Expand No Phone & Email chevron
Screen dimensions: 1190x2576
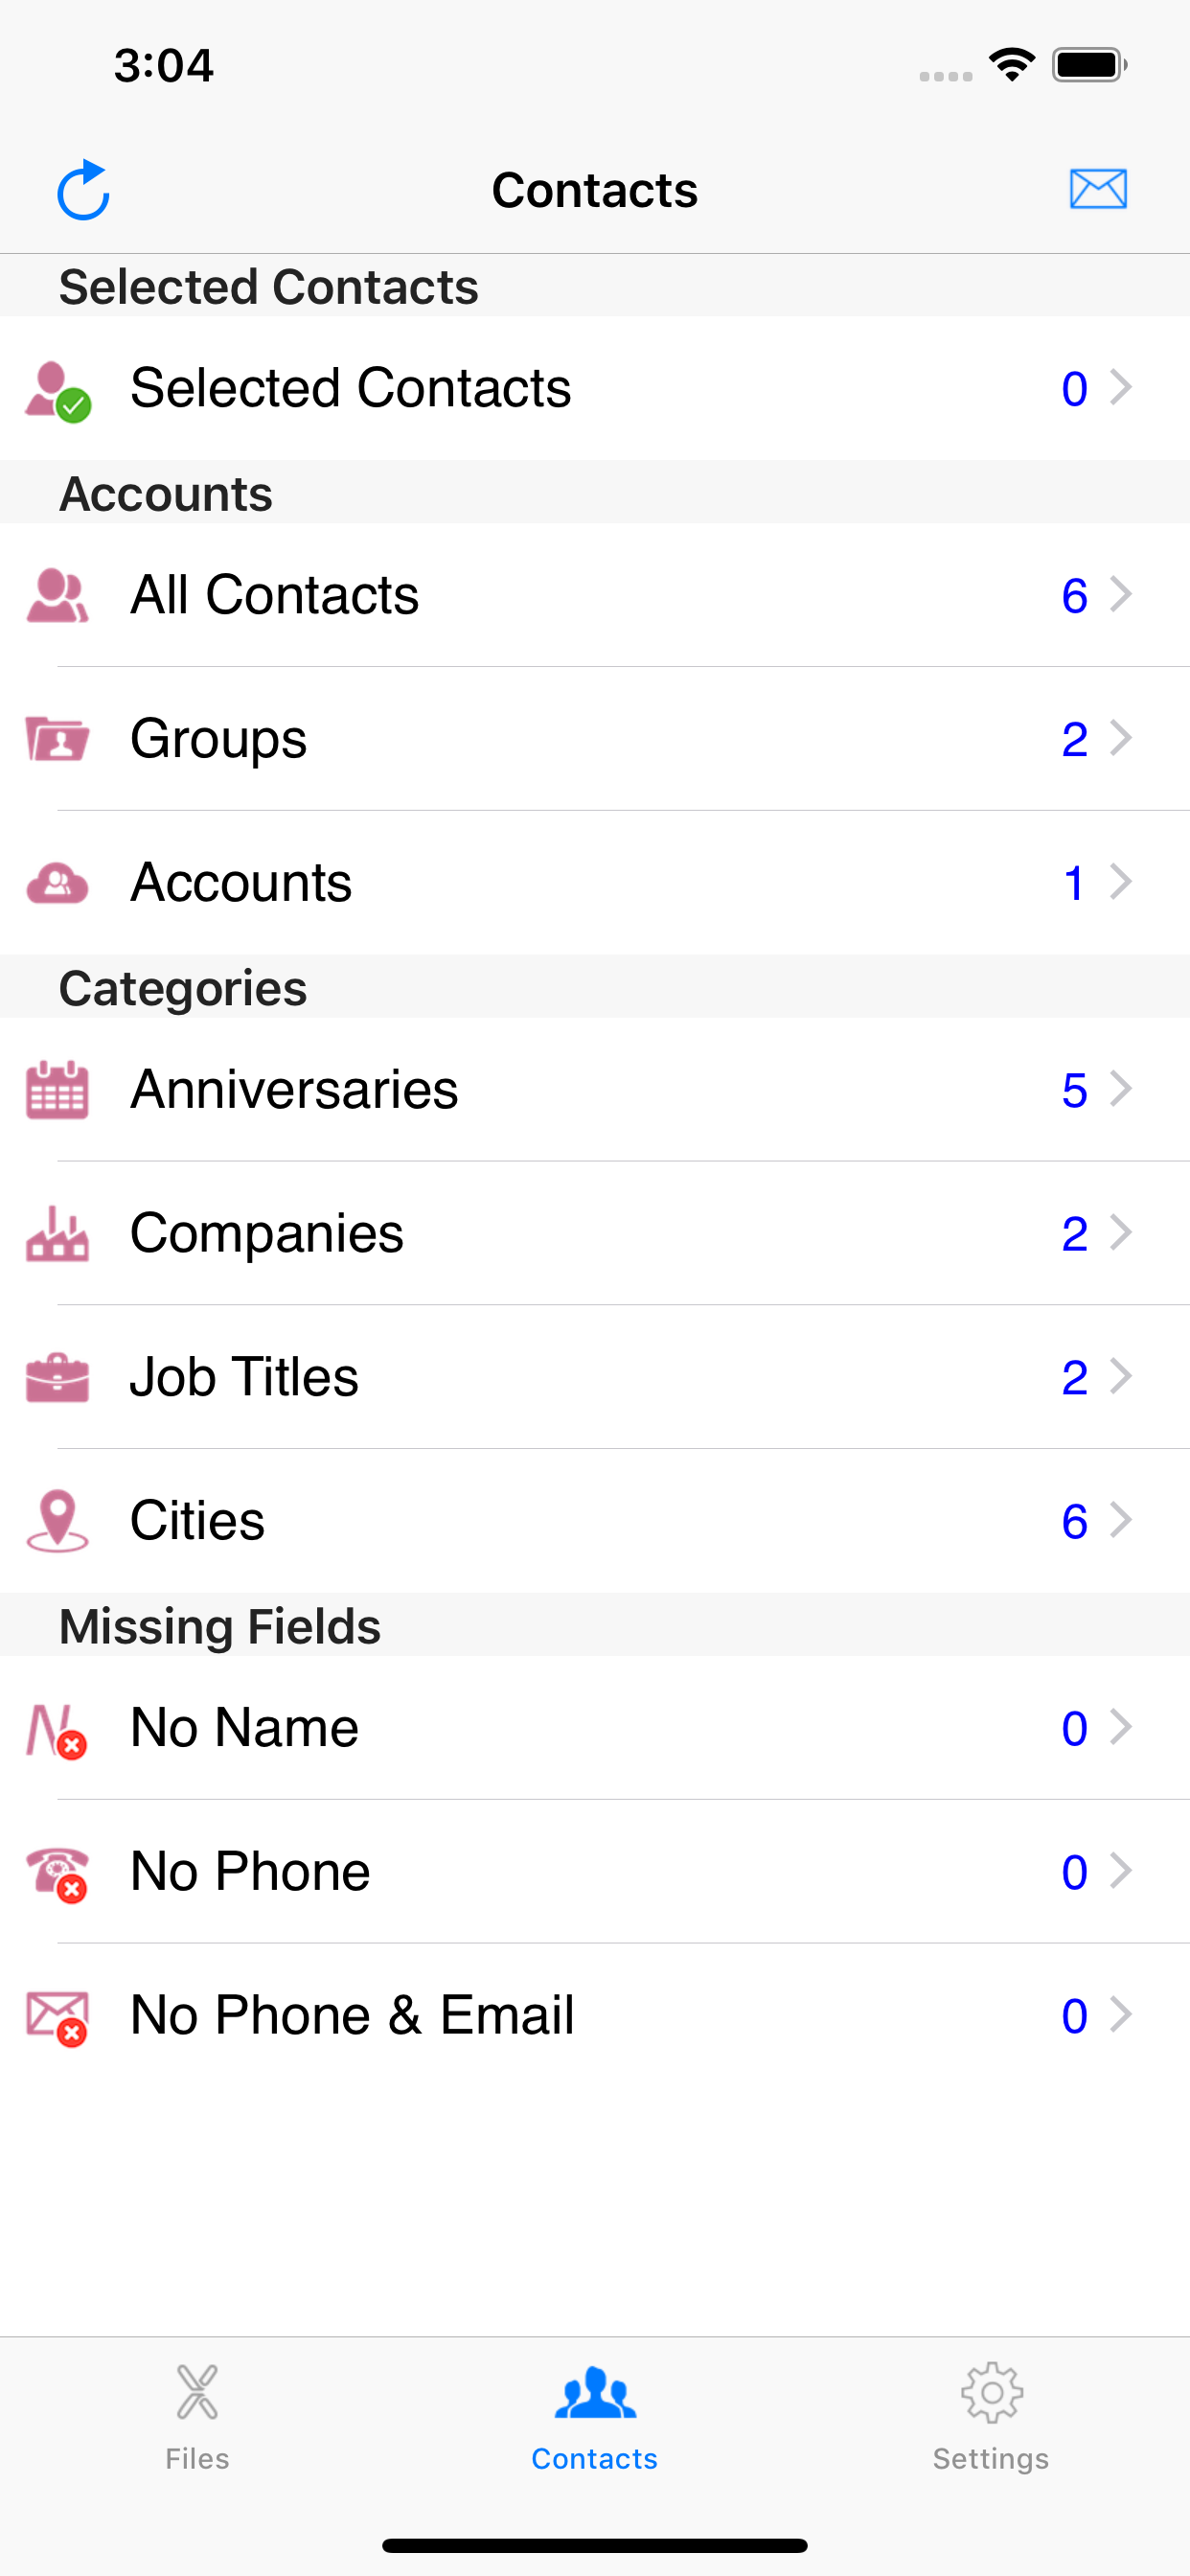coord(1121,2015)
